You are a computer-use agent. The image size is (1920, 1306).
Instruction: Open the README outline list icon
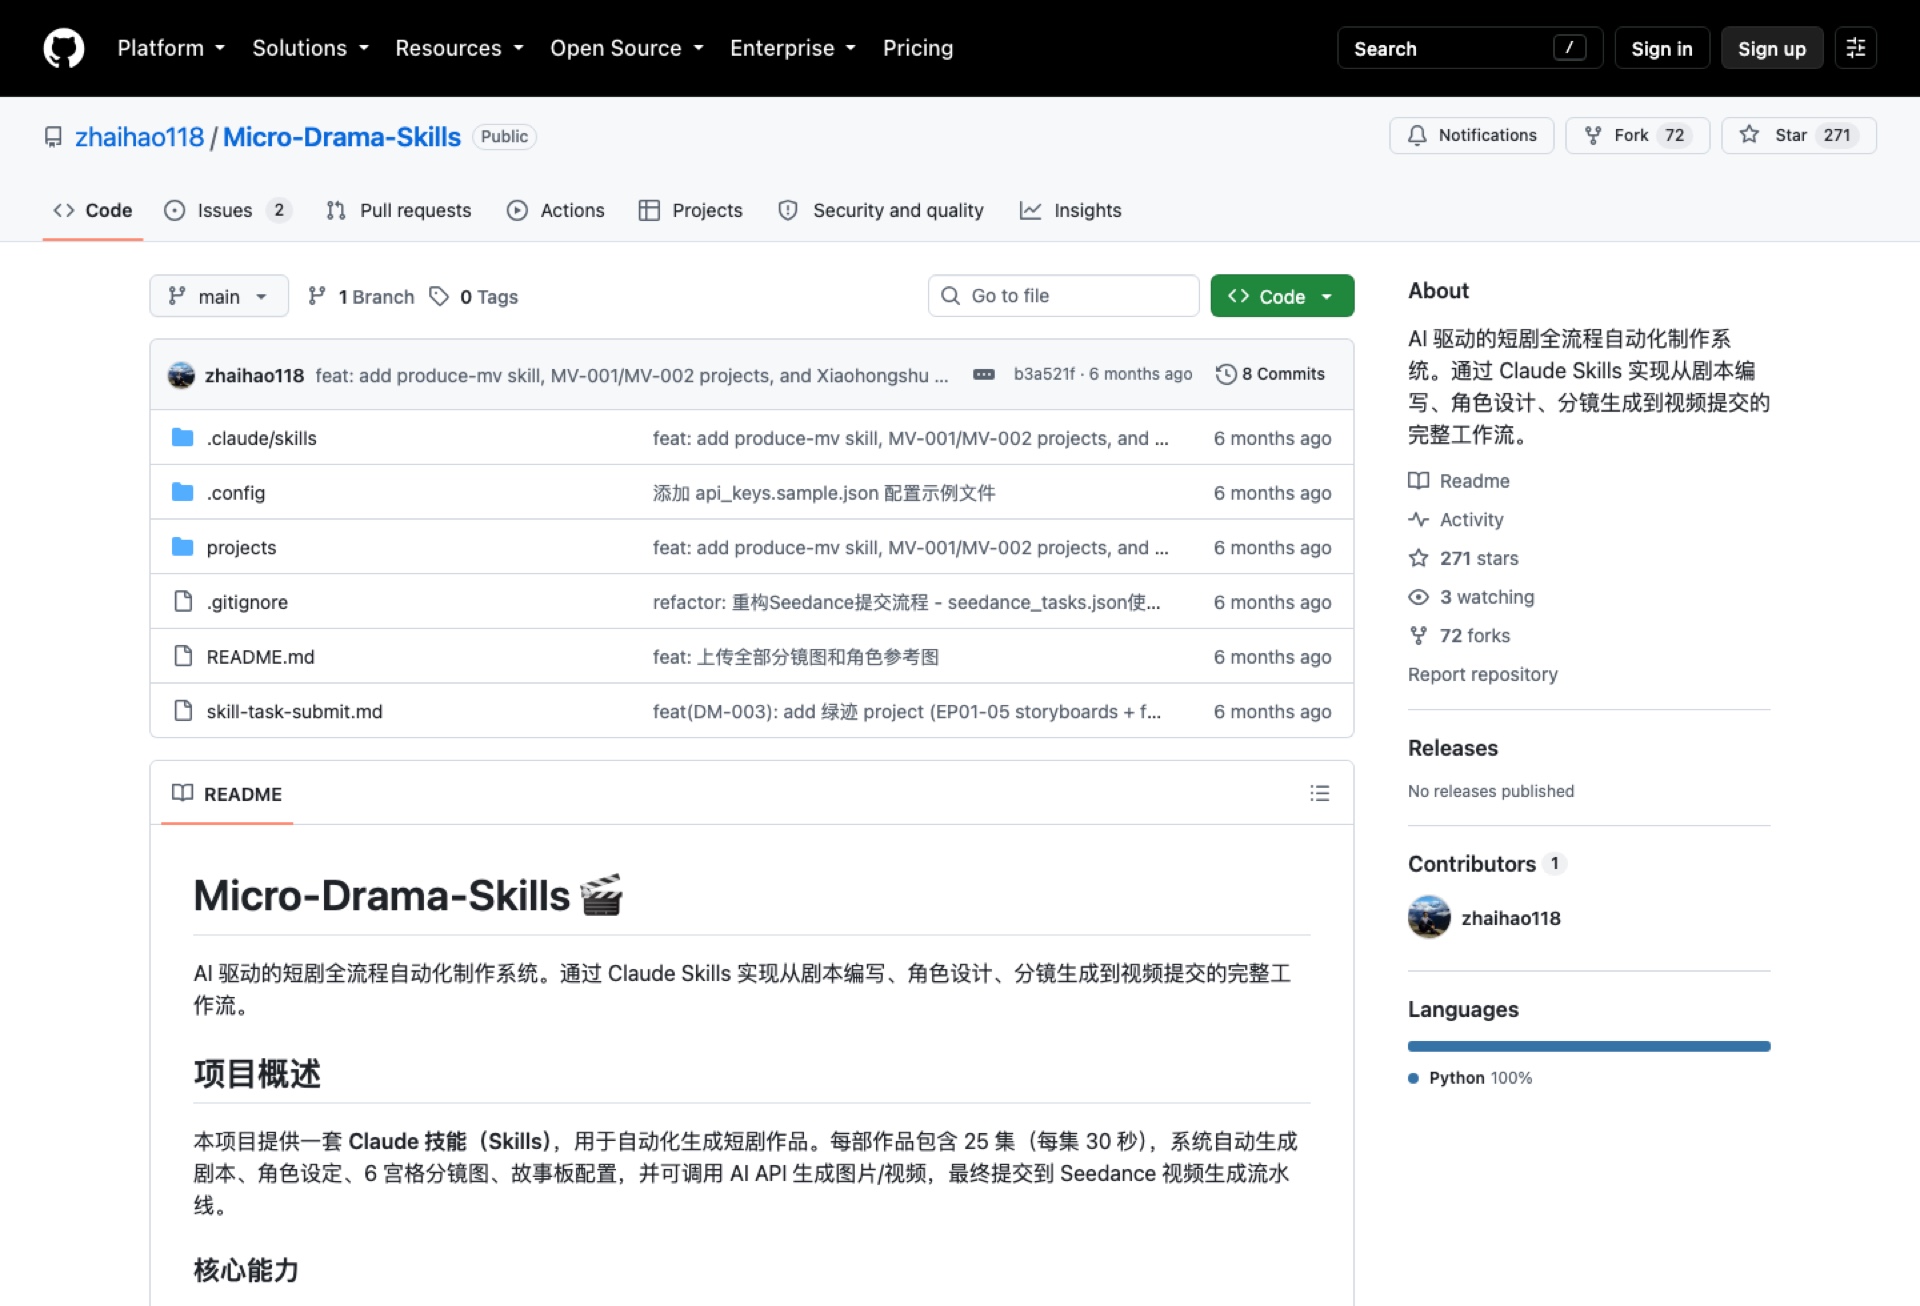(x=1320, y=793)
